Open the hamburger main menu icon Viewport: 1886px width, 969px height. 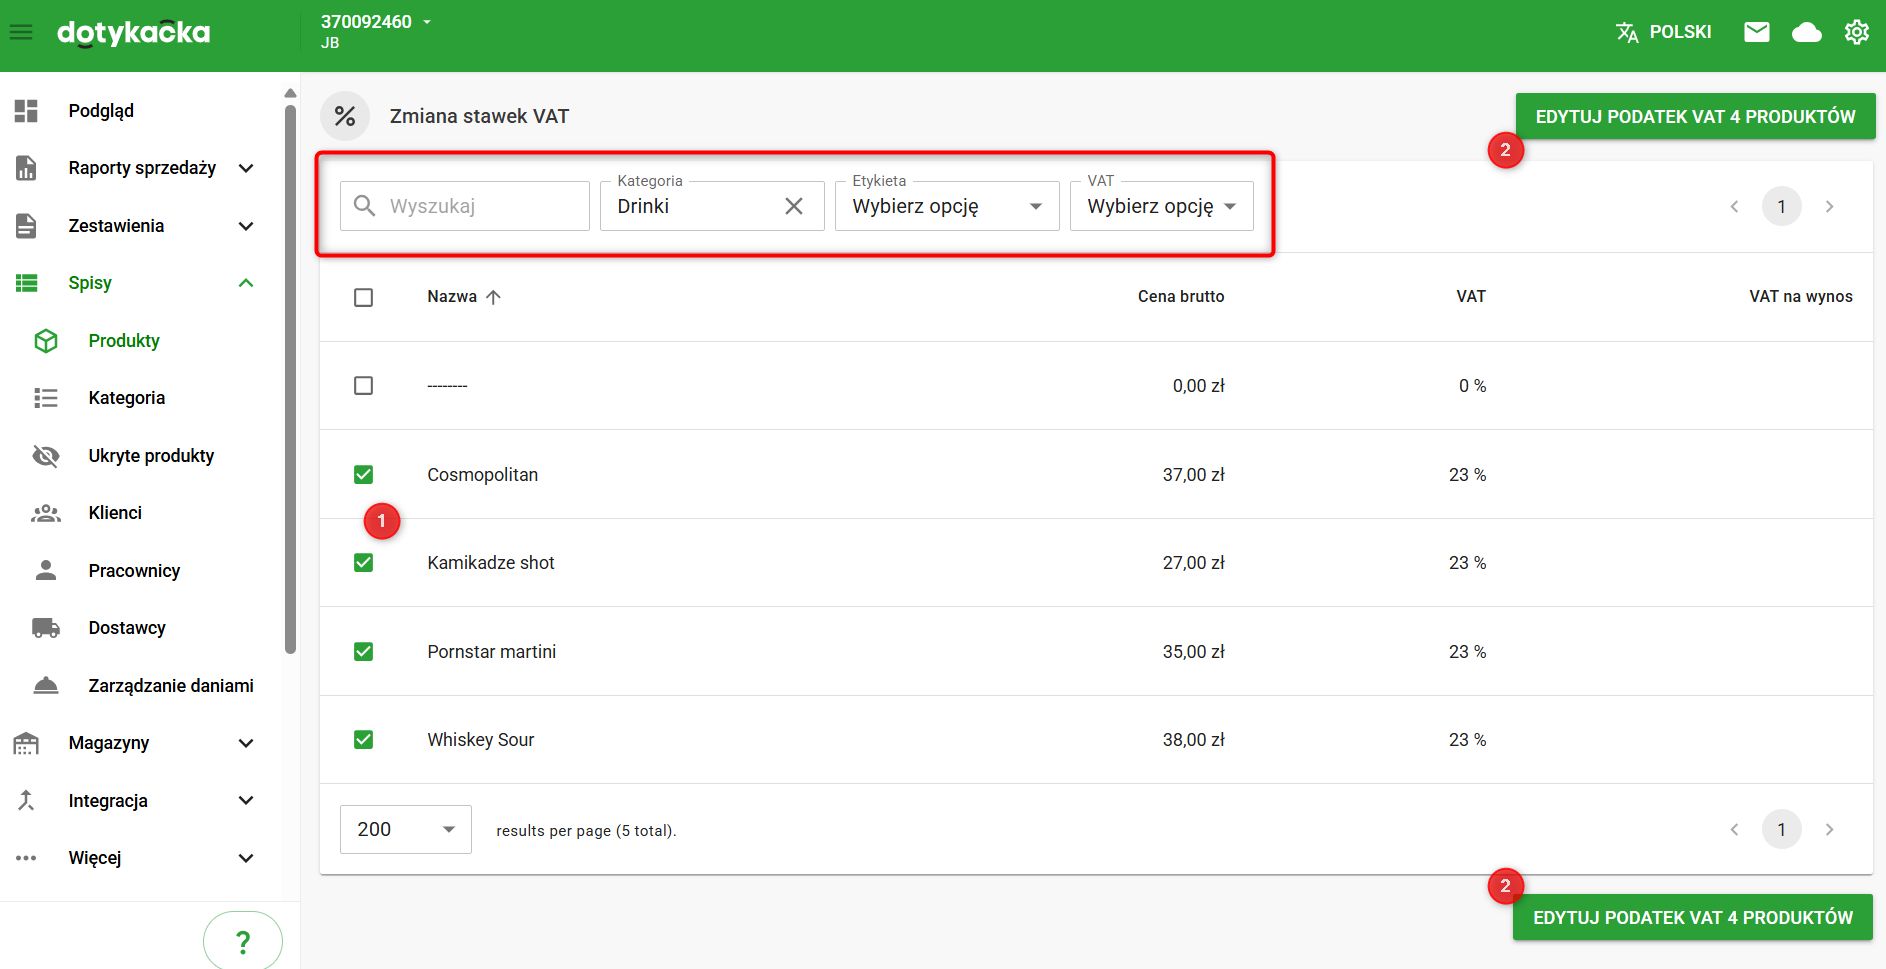point(21,33)
